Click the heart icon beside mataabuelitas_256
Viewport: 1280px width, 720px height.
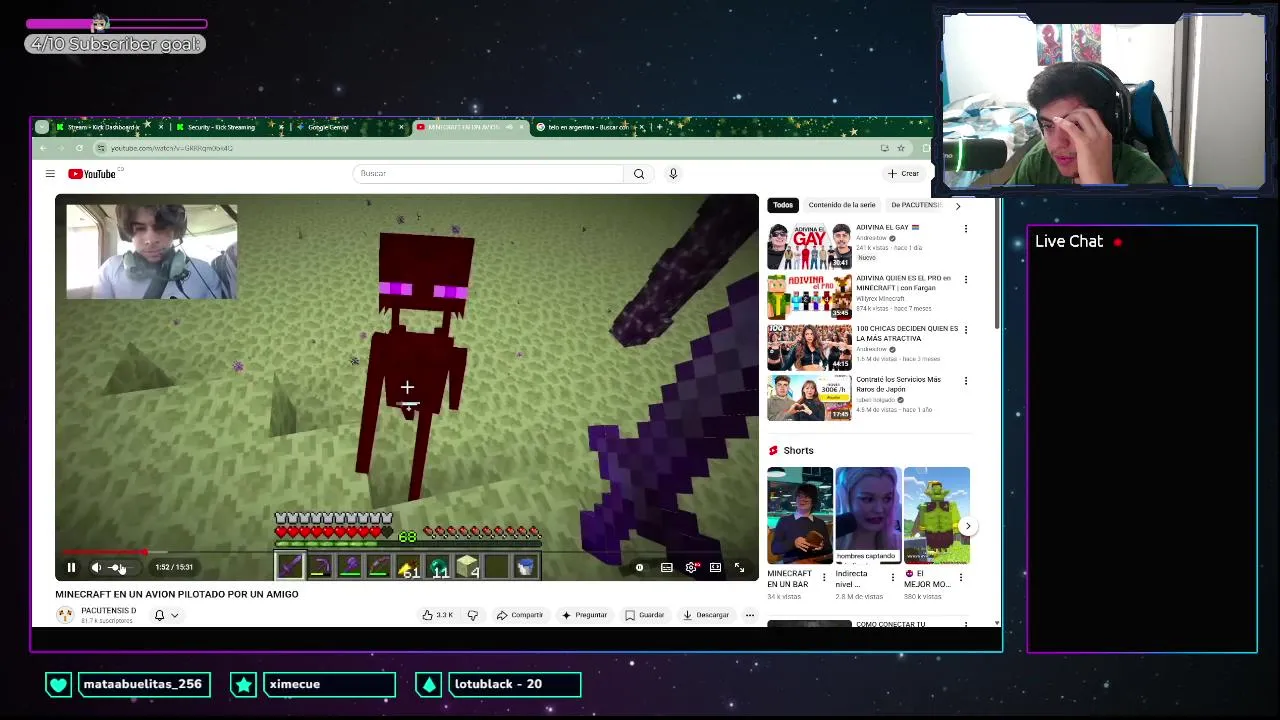click(58, 684)
